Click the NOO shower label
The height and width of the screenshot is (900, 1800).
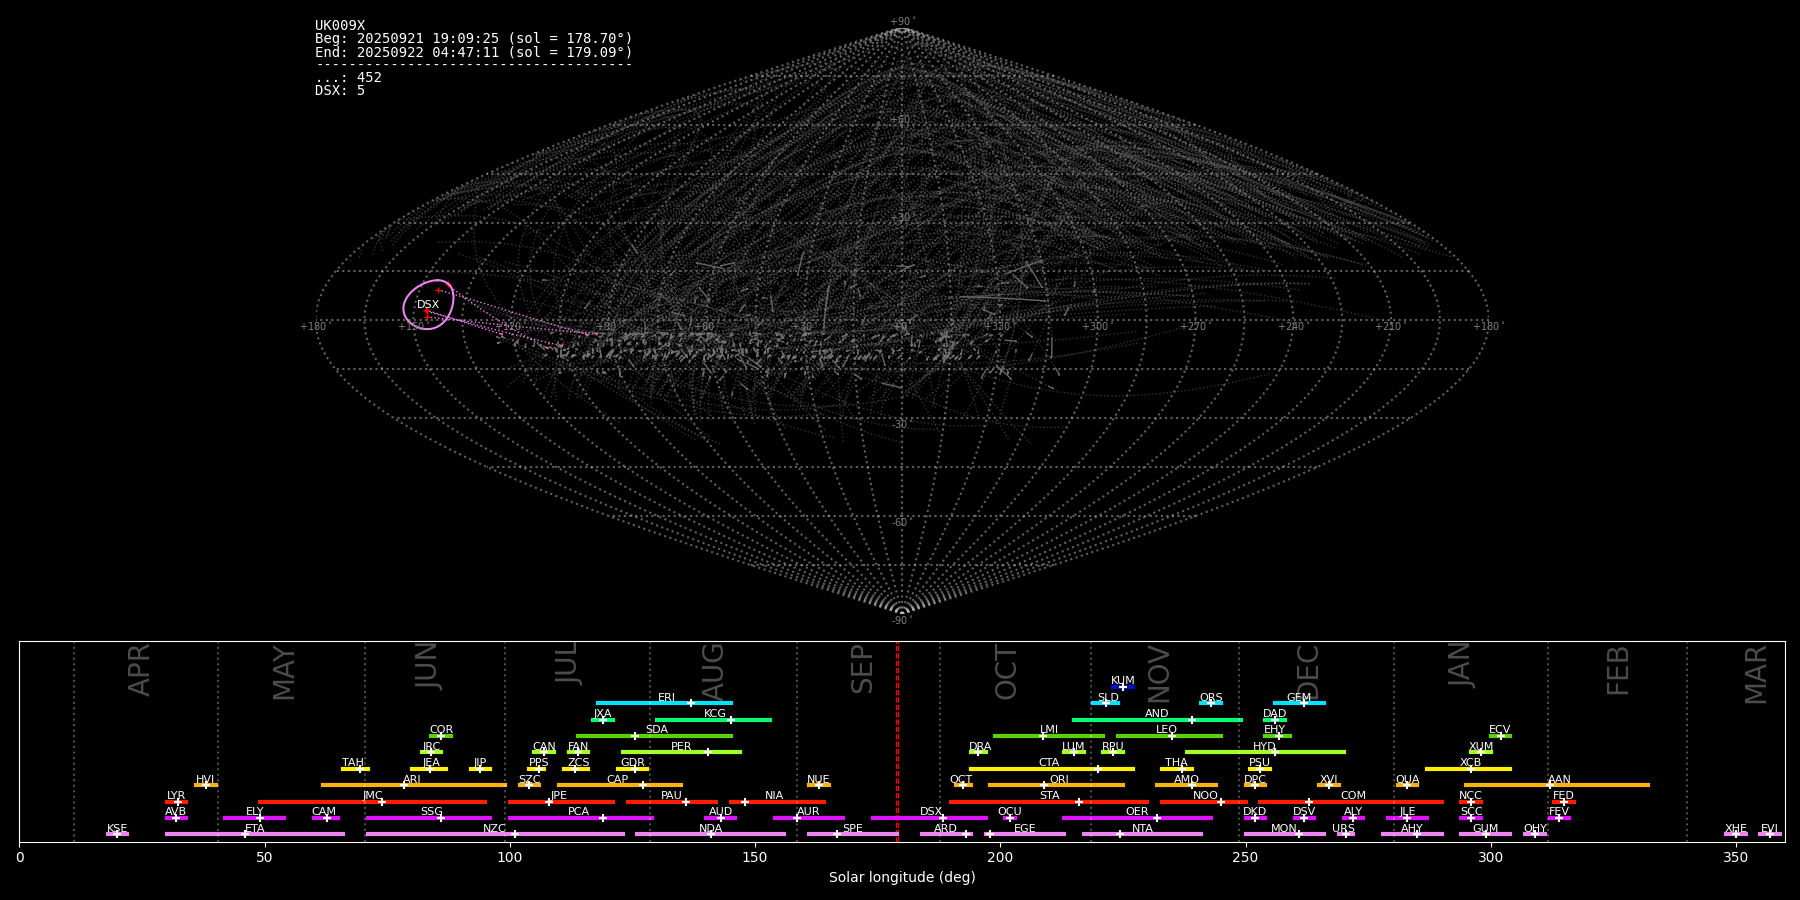1206,796
